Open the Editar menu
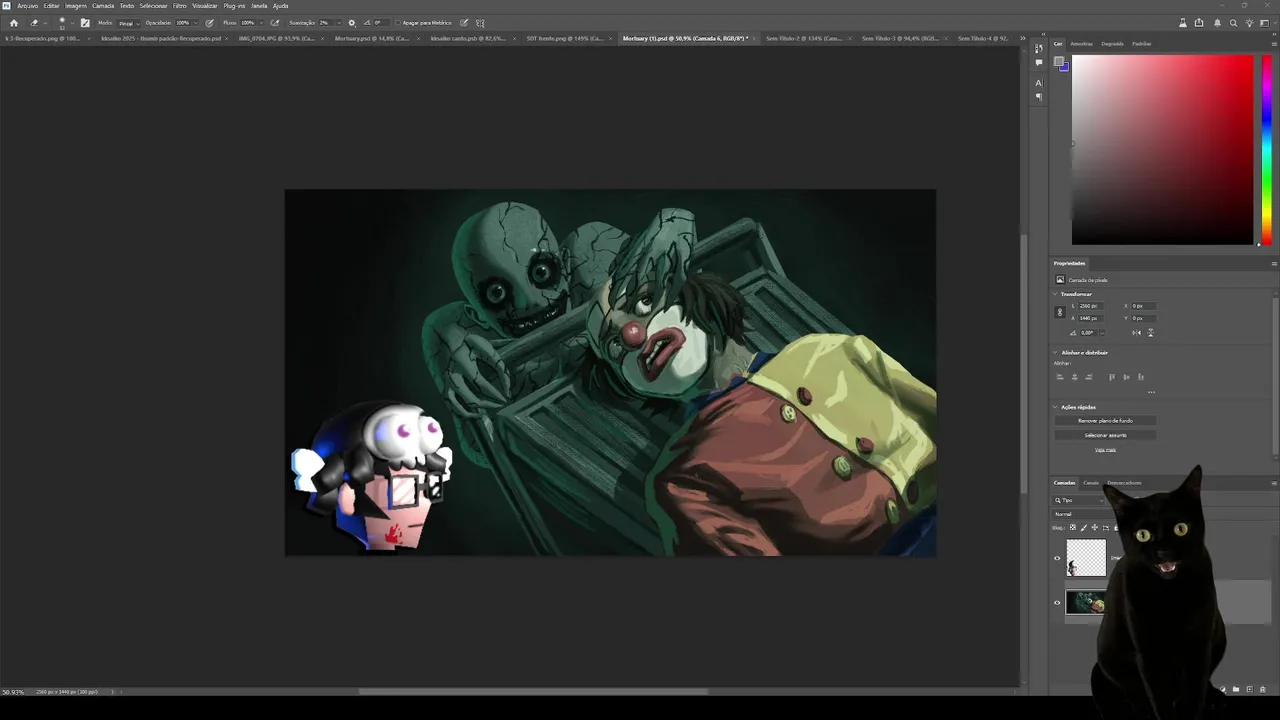Screen dimensions: 1280x720 click(51, 6)
